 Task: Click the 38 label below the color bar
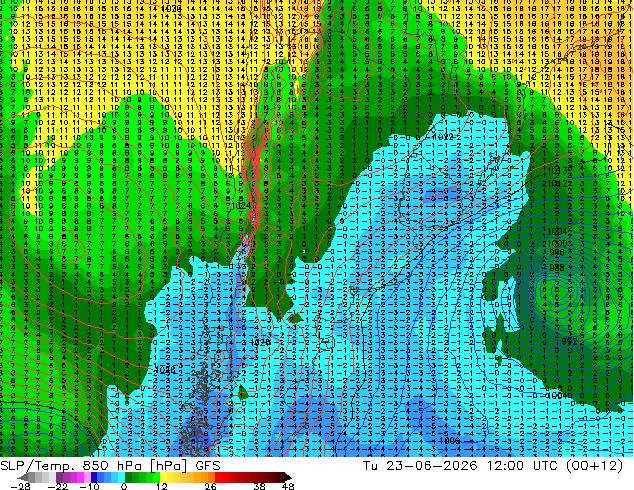[260, 486]
